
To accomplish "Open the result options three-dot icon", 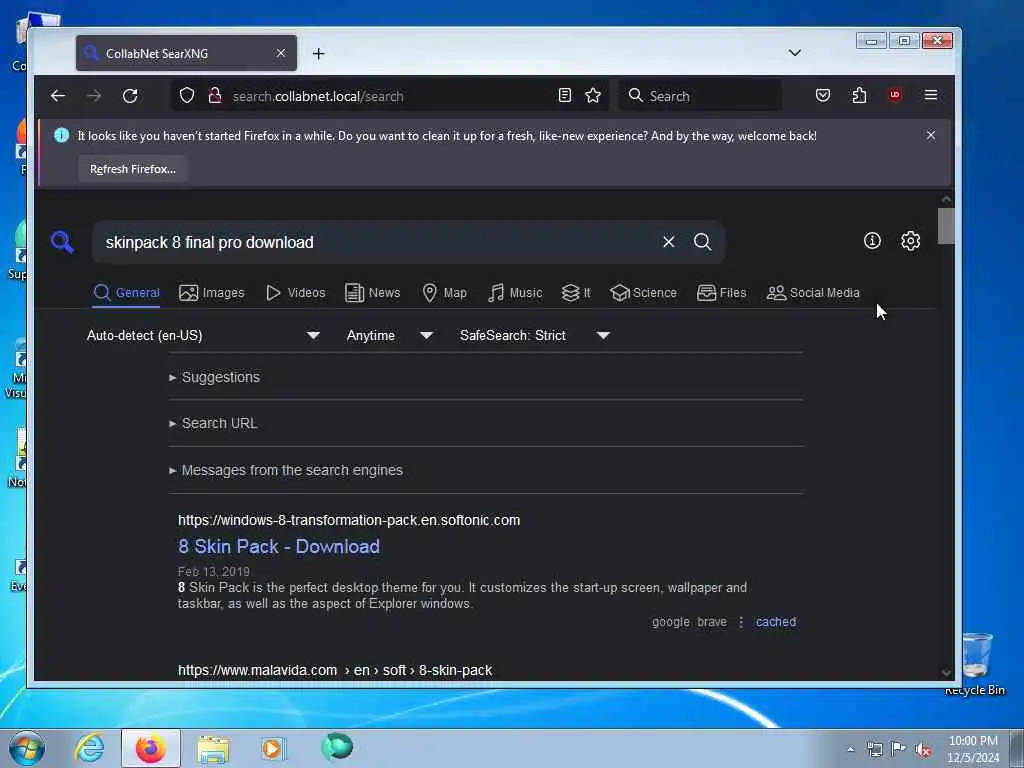I will click(741, 622).
